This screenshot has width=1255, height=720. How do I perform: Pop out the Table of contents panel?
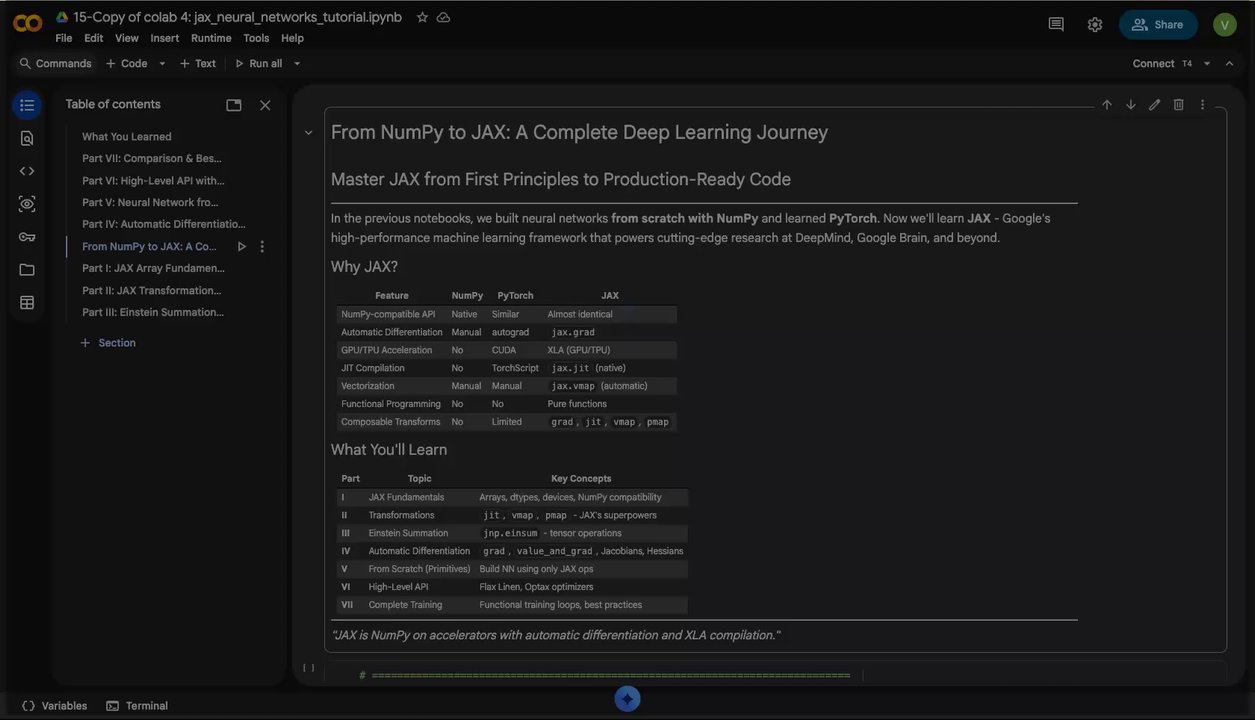click(x=234, y=105)
